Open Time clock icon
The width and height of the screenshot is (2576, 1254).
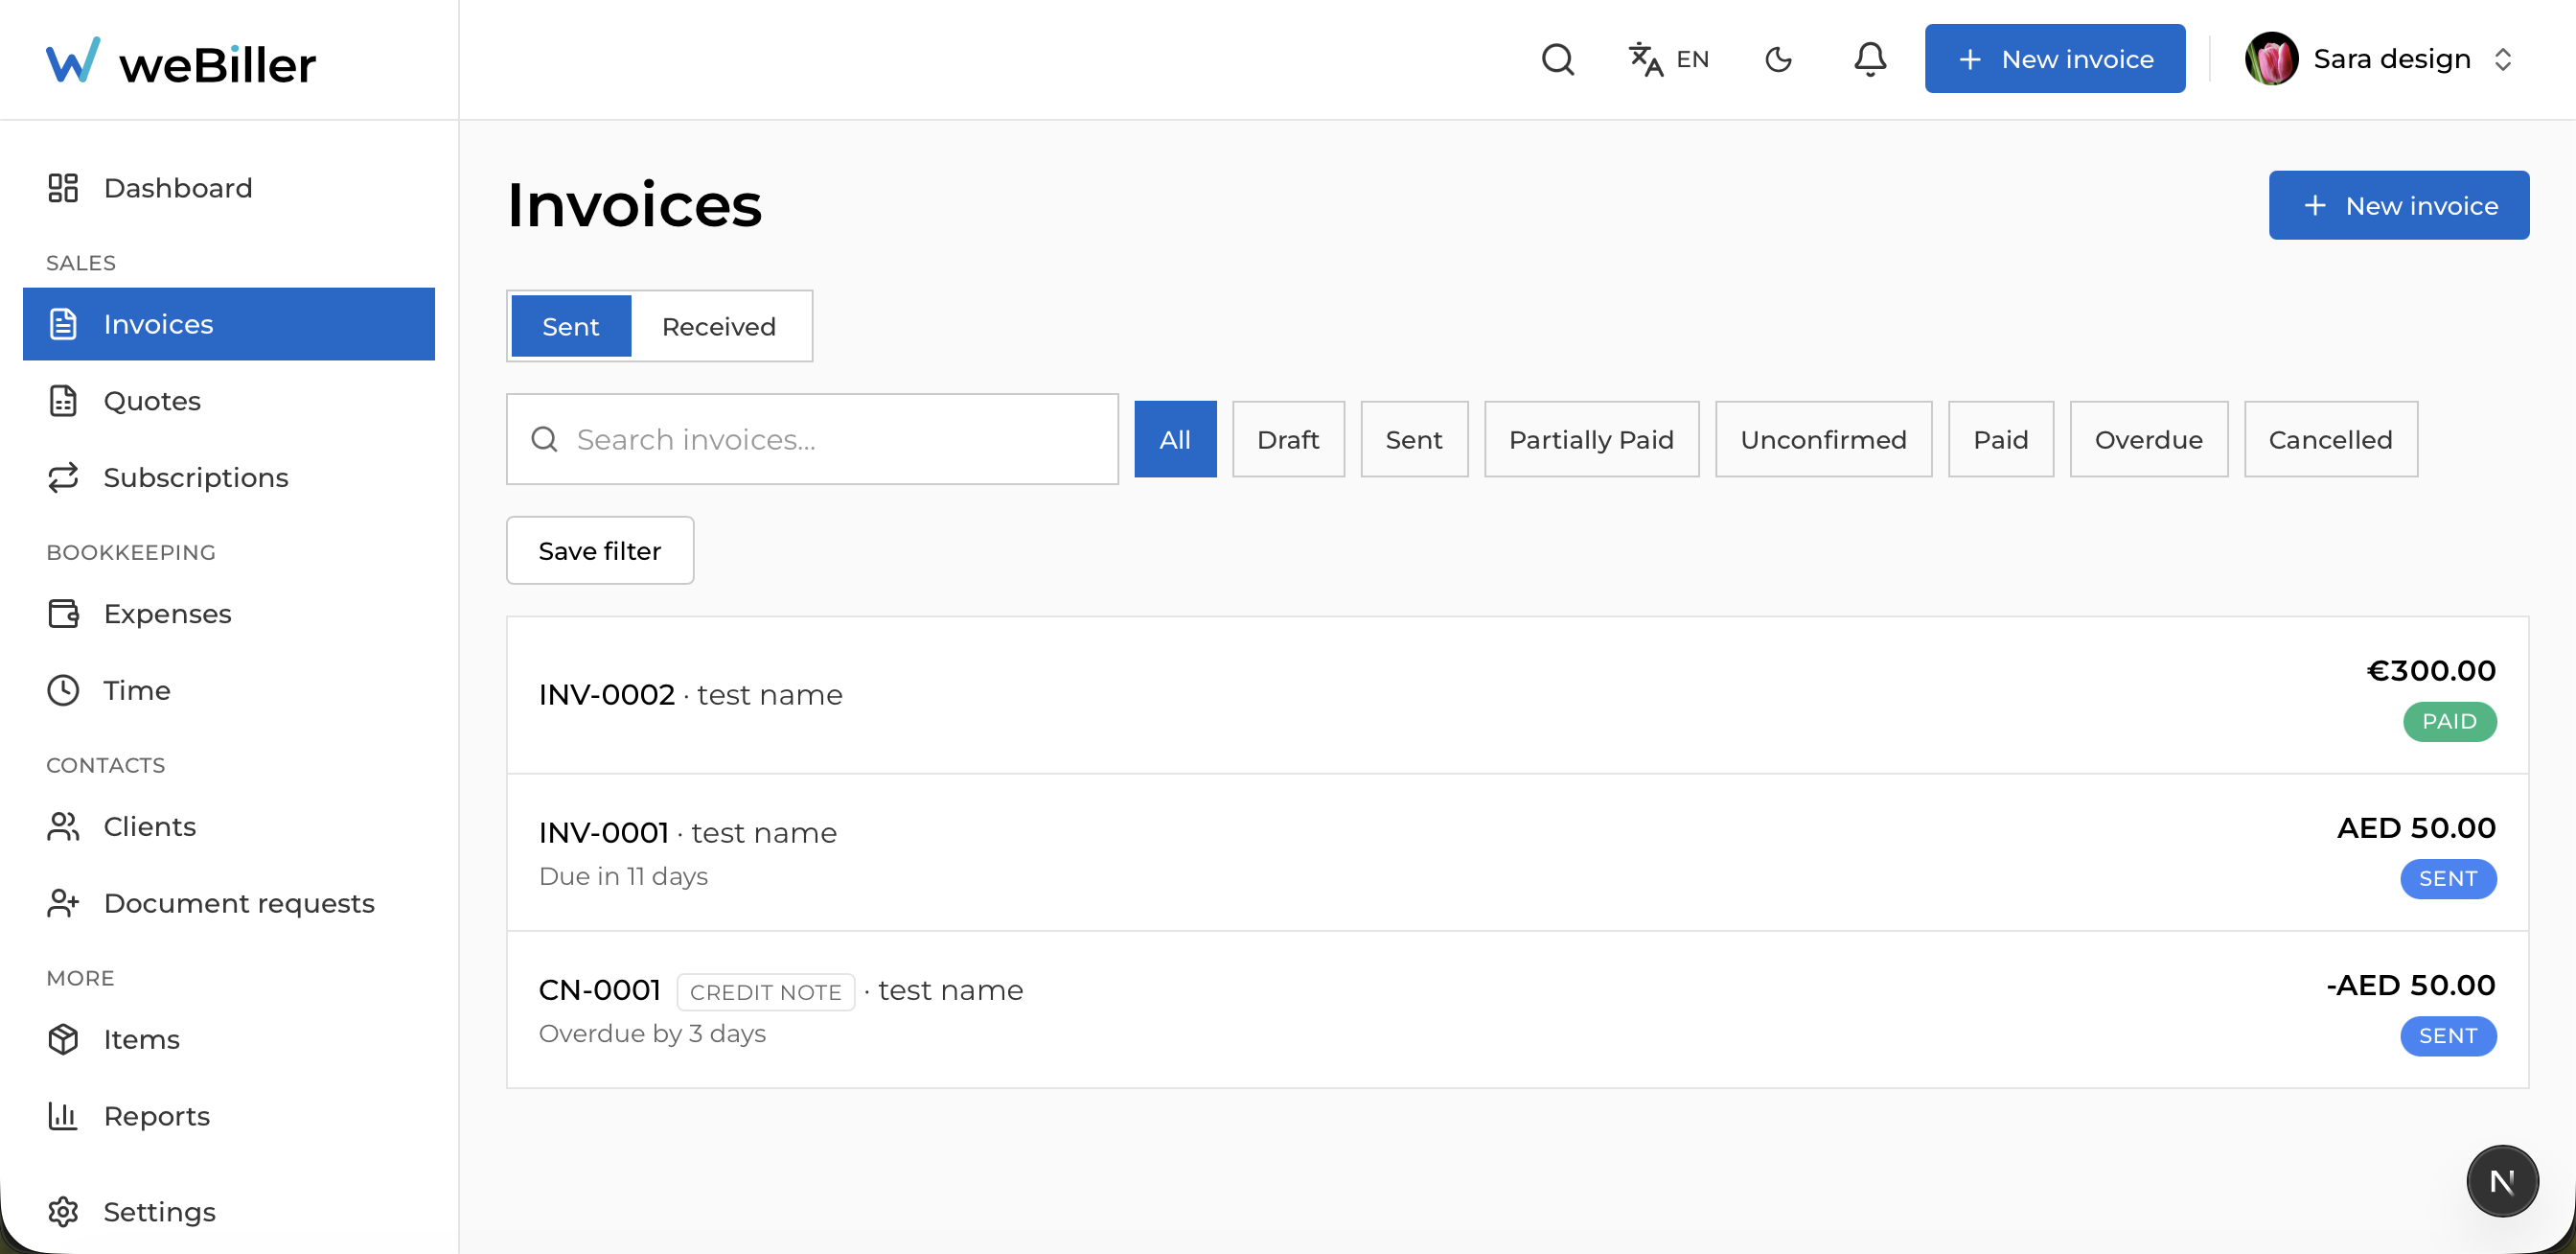pyautogui.click(x=63, y=690)
